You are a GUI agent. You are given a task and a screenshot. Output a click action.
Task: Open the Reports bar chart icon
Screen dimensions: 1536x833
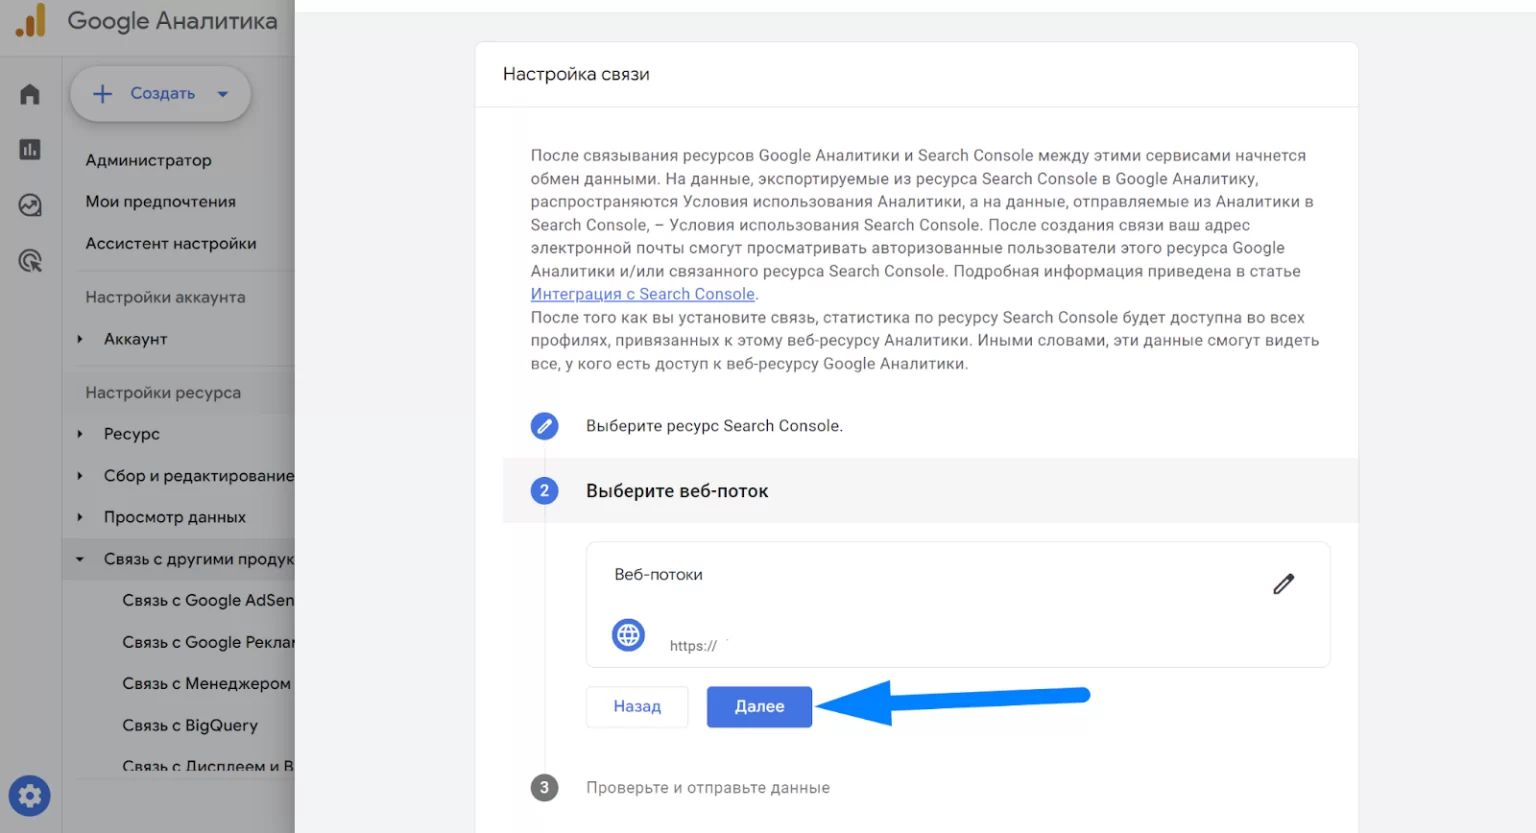(x=30, y=150)
